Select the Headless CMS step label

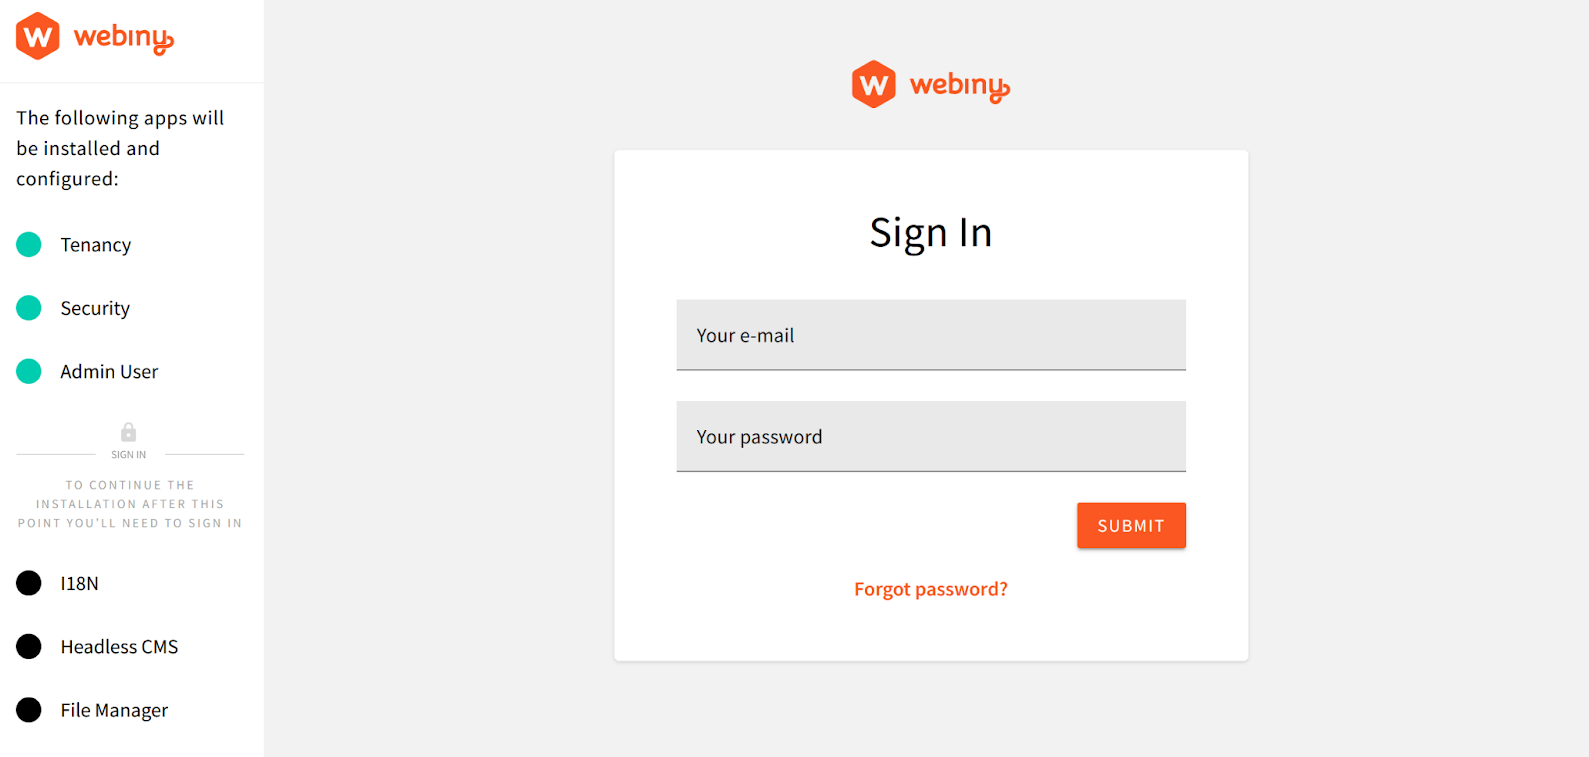(x=119, y=647)
